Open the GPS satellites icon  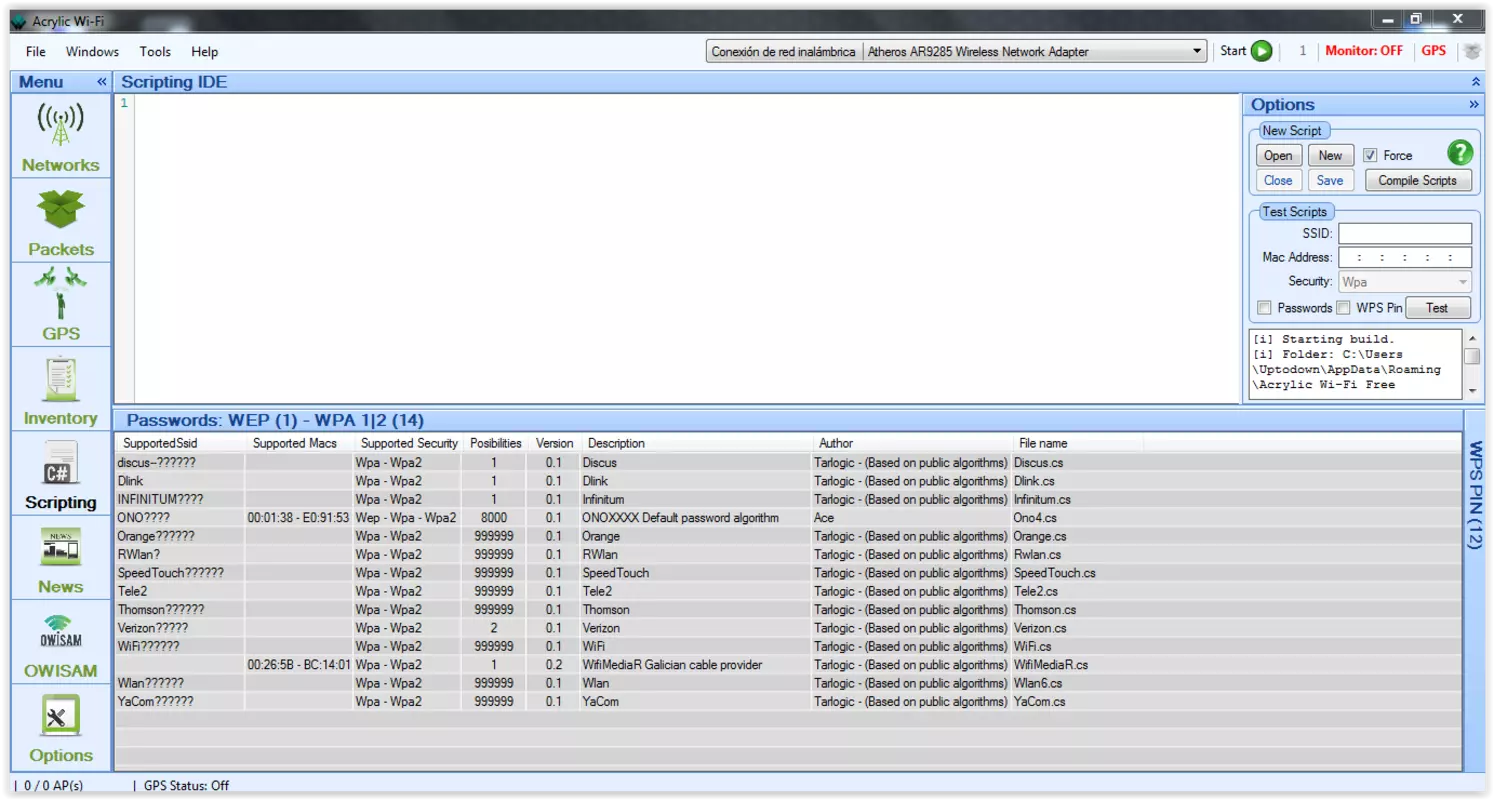point(61,294)
